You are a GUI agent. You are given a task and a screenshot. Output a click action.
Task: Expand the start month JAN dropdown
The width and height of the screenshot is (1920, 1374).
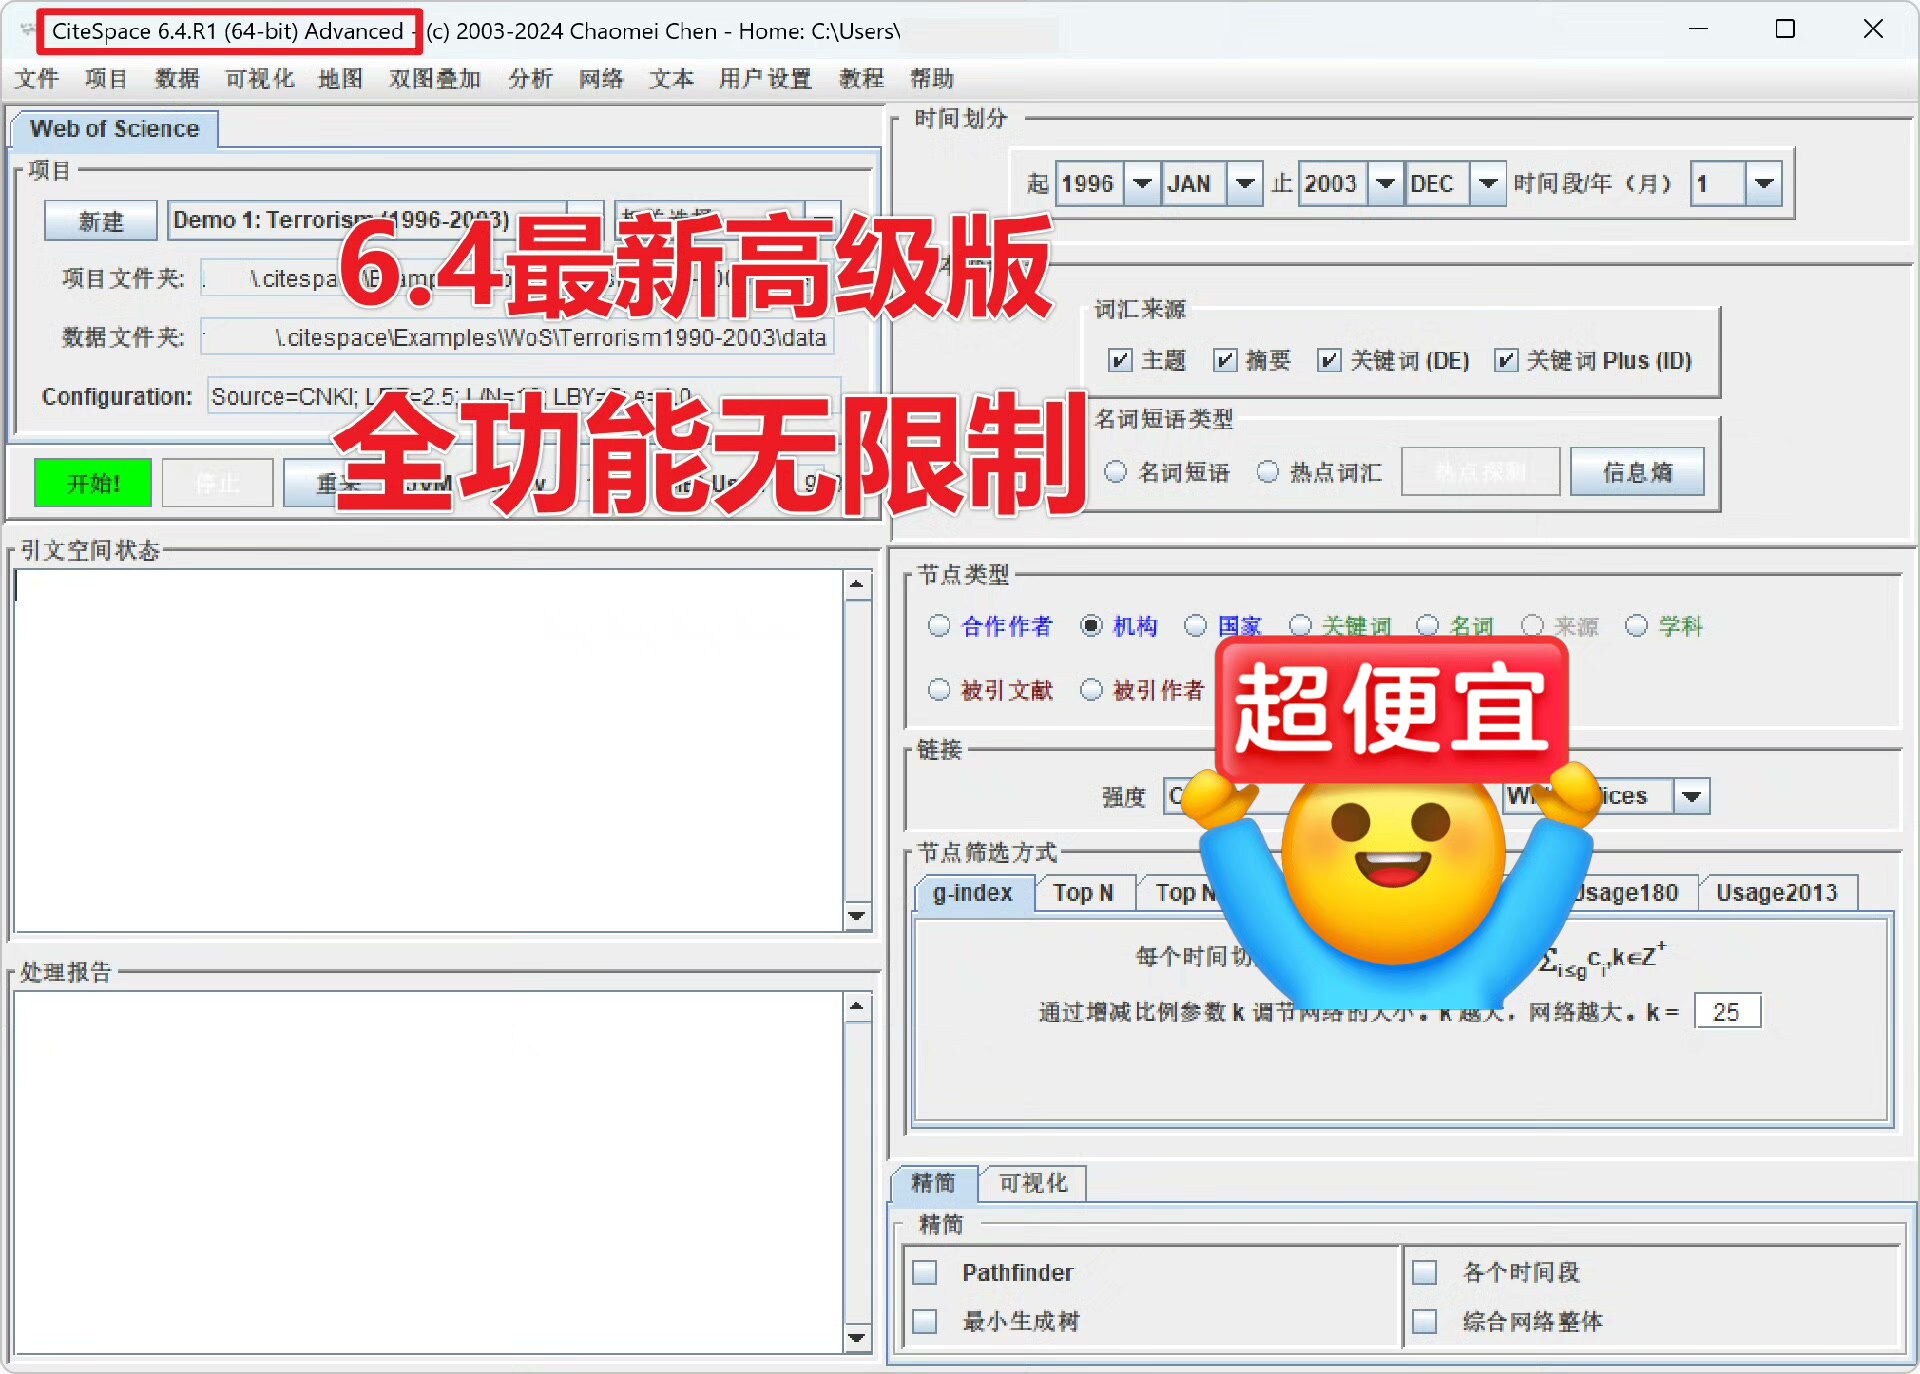[x=1244, y=184]
